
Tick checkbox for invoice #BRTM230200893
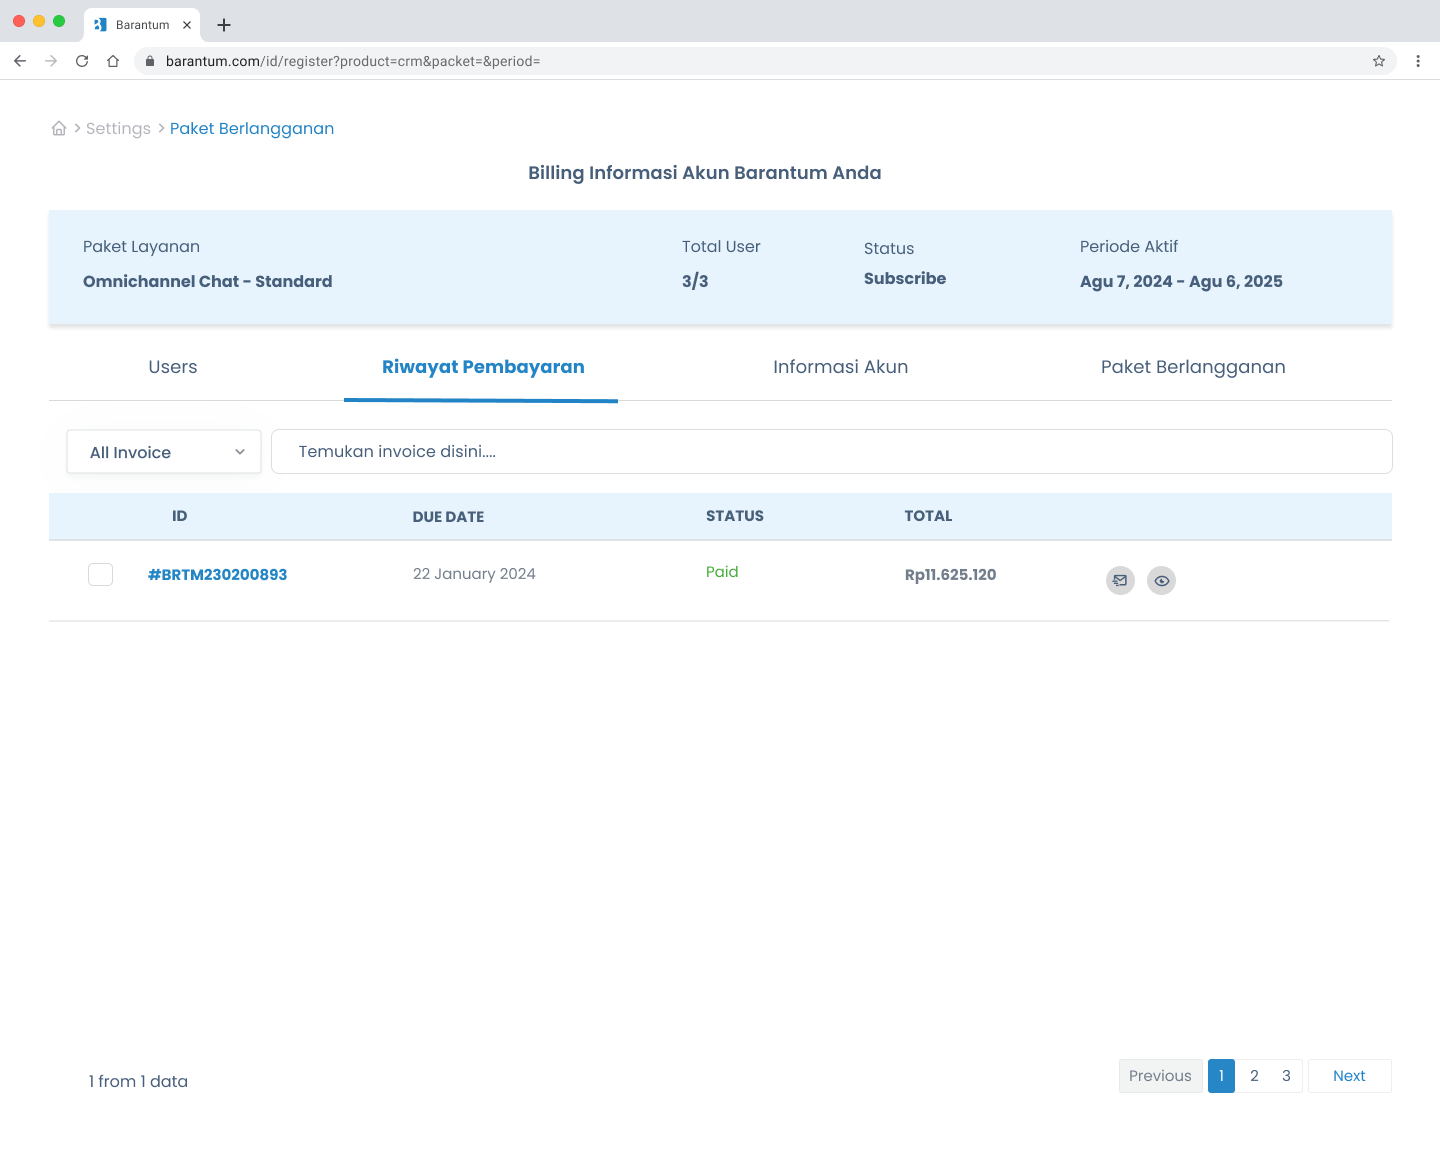tap(100, 574)
